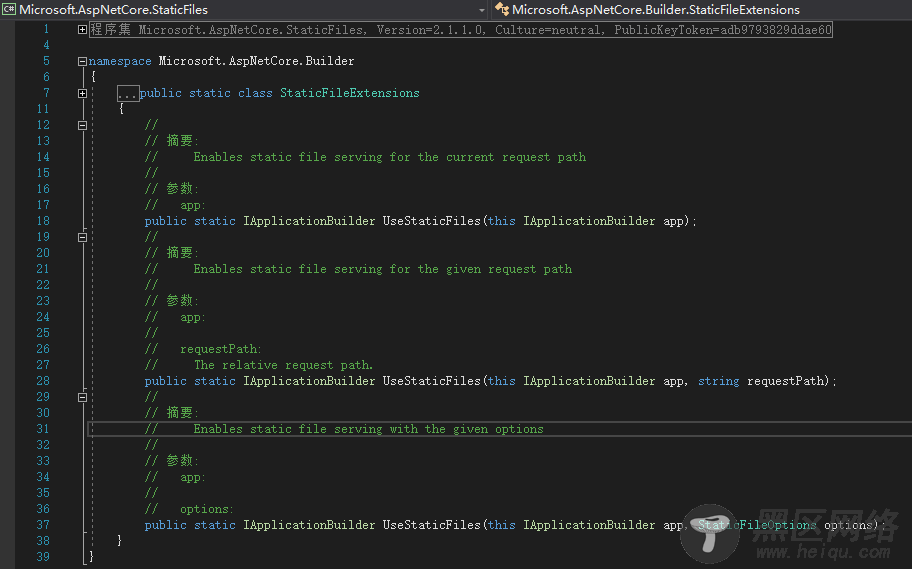Screen dimensions: 912x569
Task: Click the collapsed '...' ellipsis before public static class
Action: pos(127,93)
